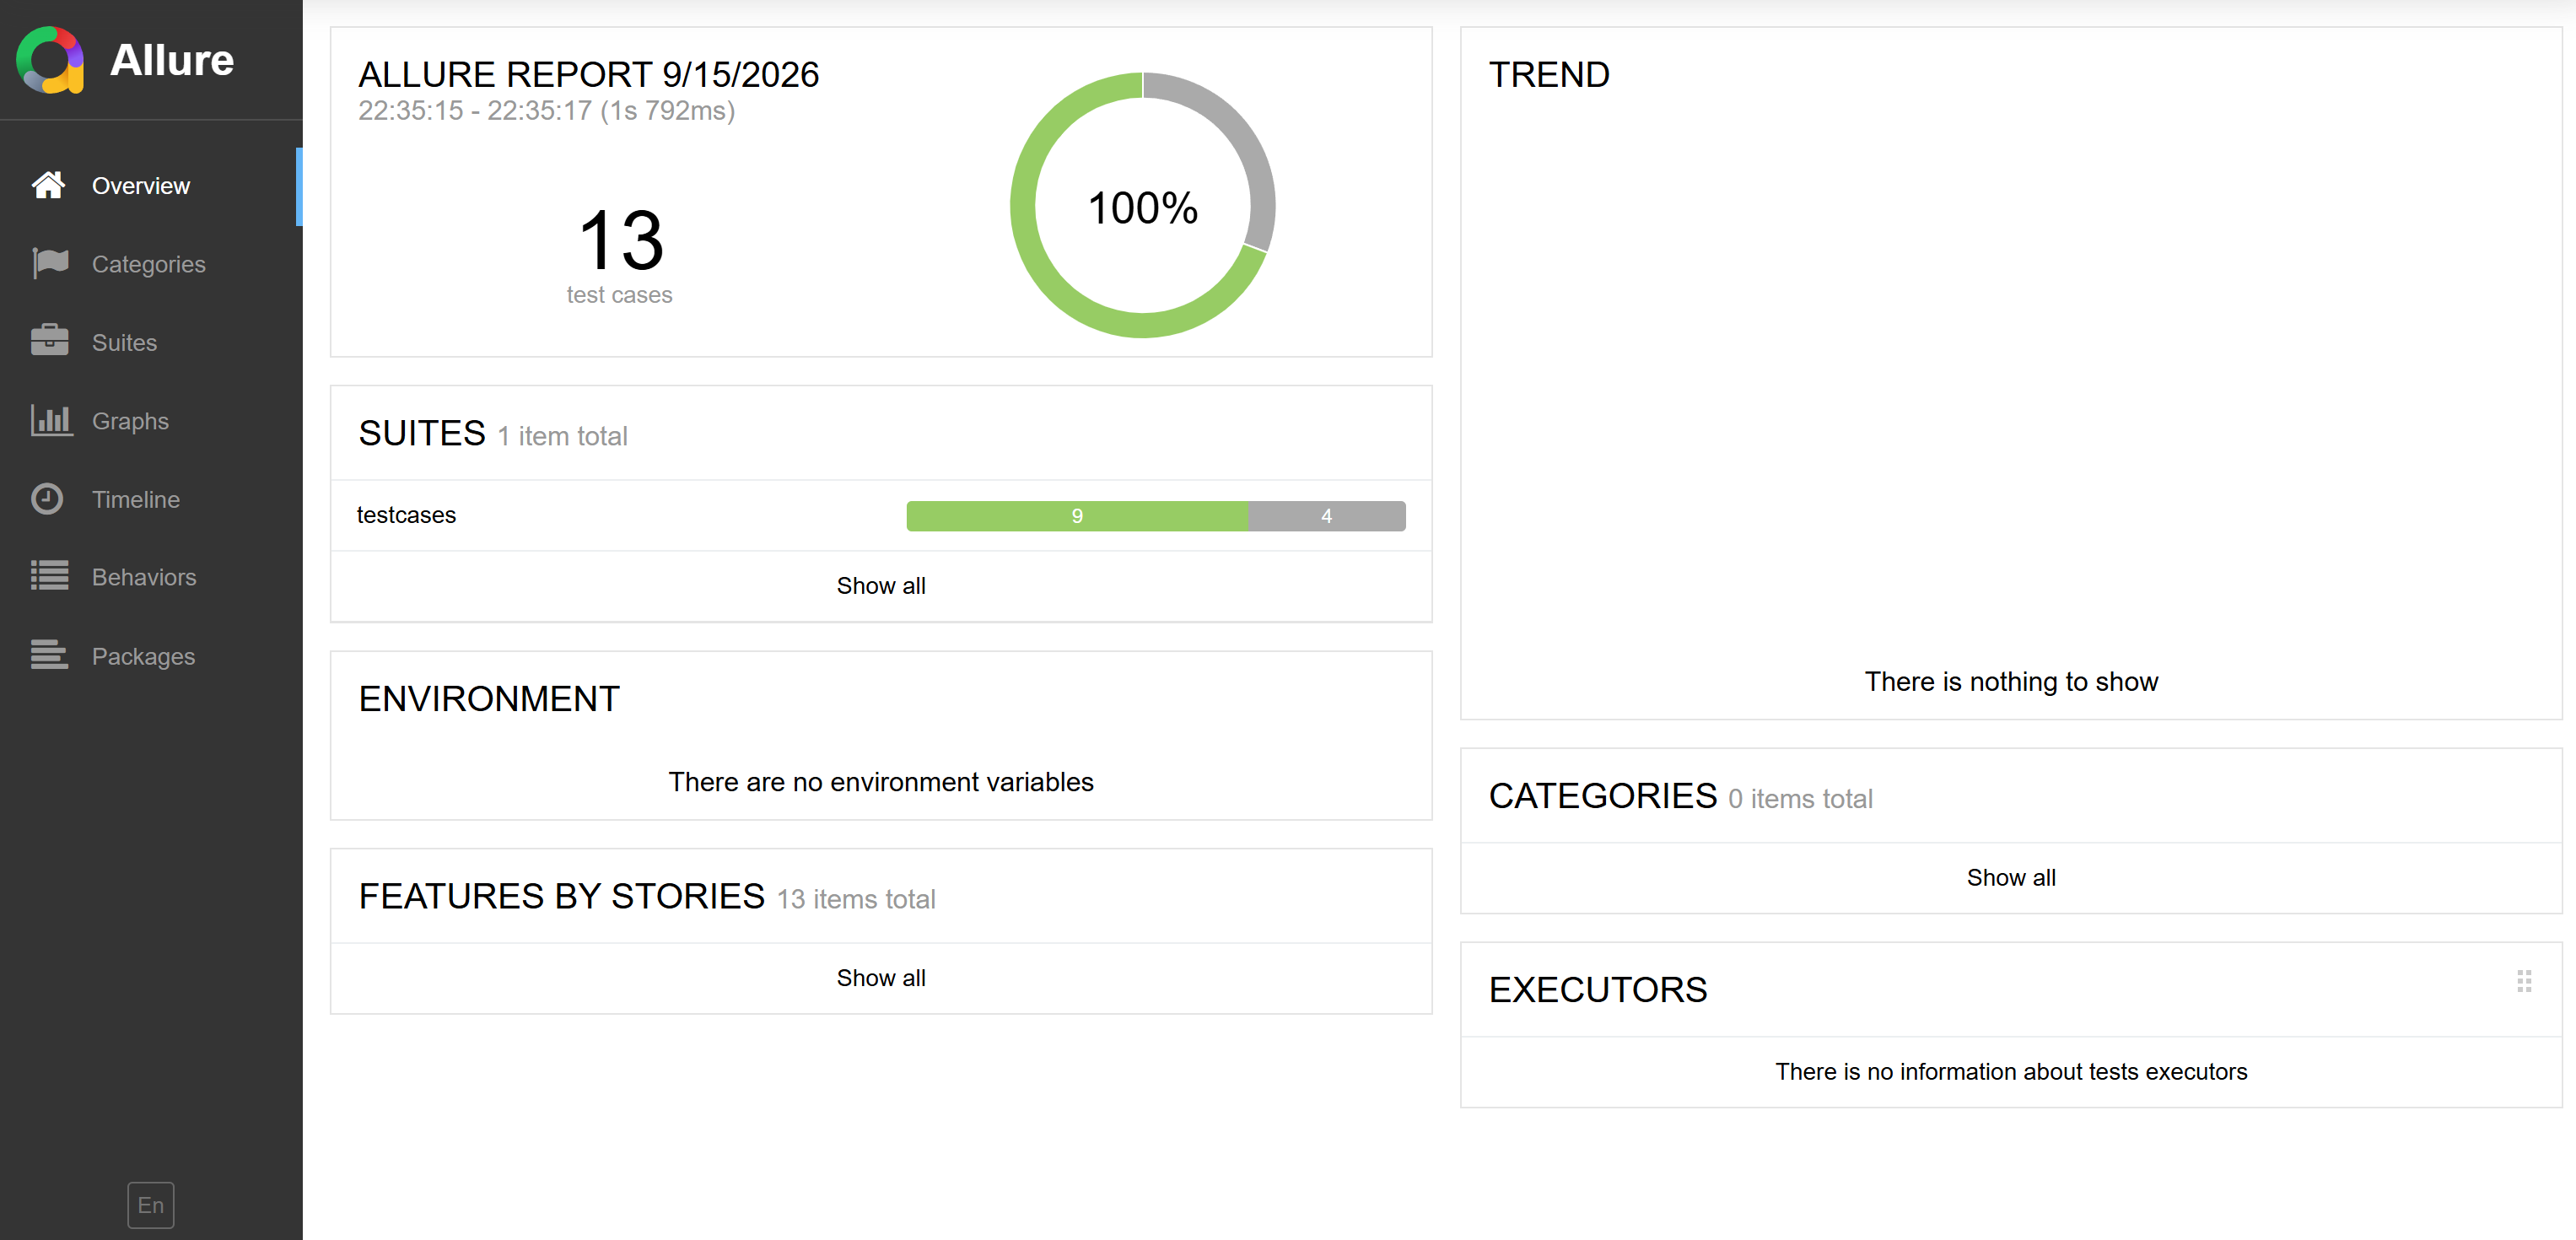This screenshot has width=2576, height=1240.
Task: Click the report time range text
Action: 547,111
